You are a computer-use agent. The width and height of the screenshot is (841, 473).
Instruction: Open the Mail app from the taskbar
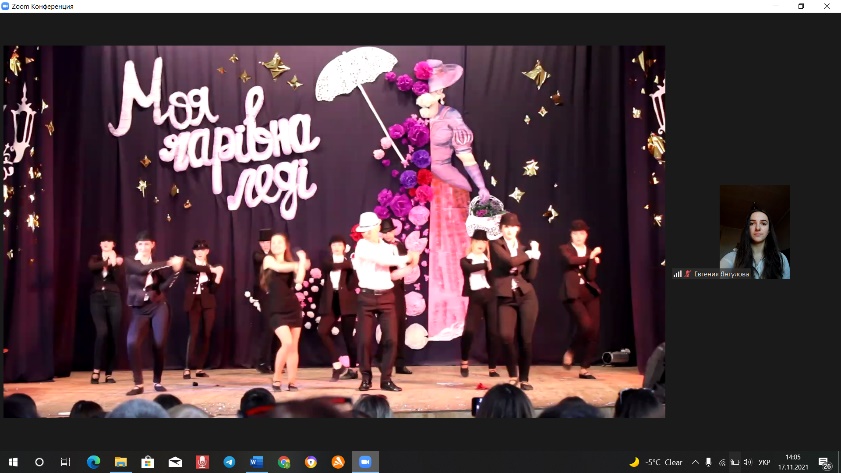pyautogui.click(x=175, y=462)
